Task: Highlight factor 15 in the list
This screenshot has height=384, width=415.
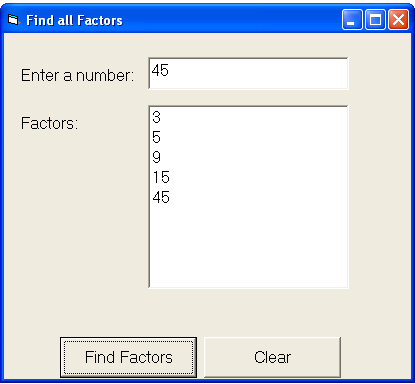Action: tap(248, 177)
